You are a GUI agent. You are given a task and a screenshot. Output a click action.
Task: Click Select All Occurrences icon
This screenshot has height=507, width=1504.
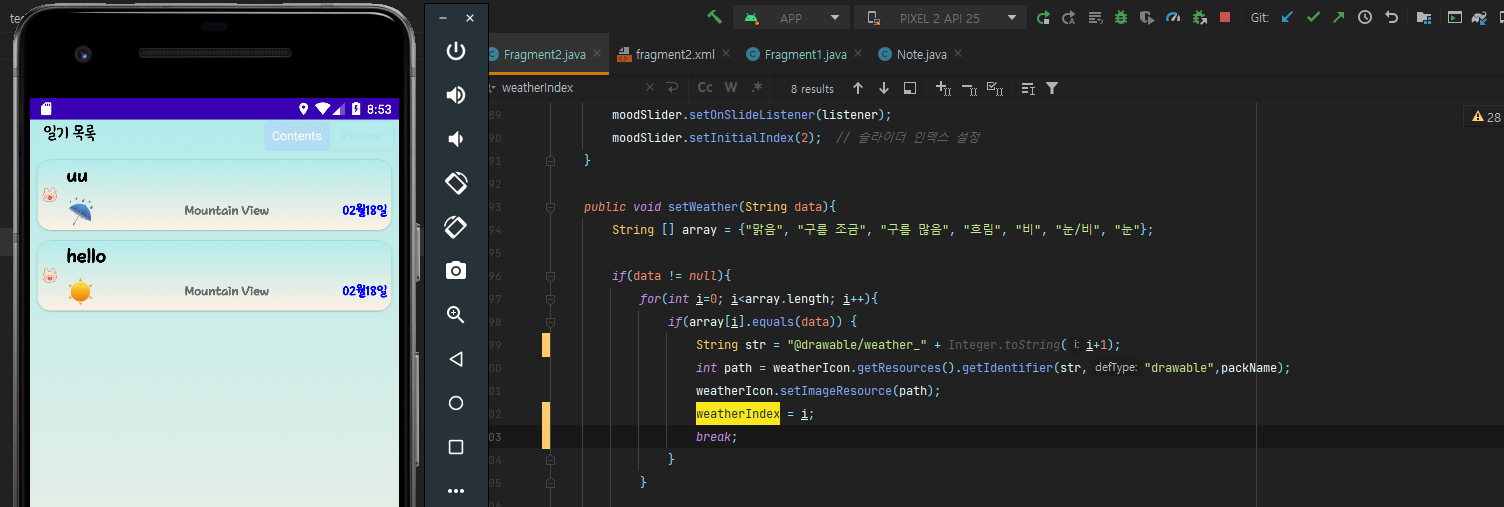(995, 88)
